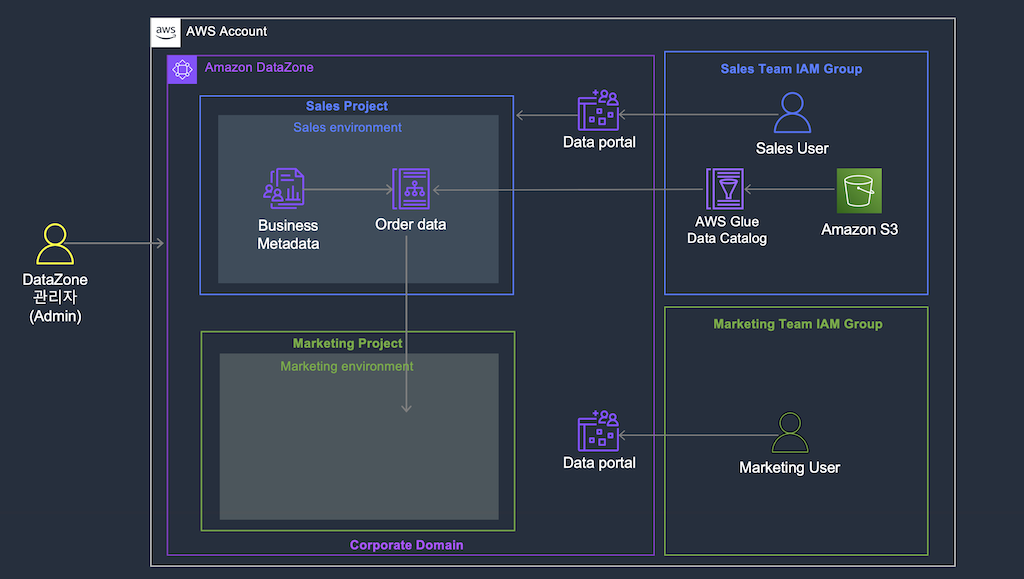Click 'Data portal' caption under upper portal icon
Viewport: 1024px width, 579px height.
[x=599, y=142]
